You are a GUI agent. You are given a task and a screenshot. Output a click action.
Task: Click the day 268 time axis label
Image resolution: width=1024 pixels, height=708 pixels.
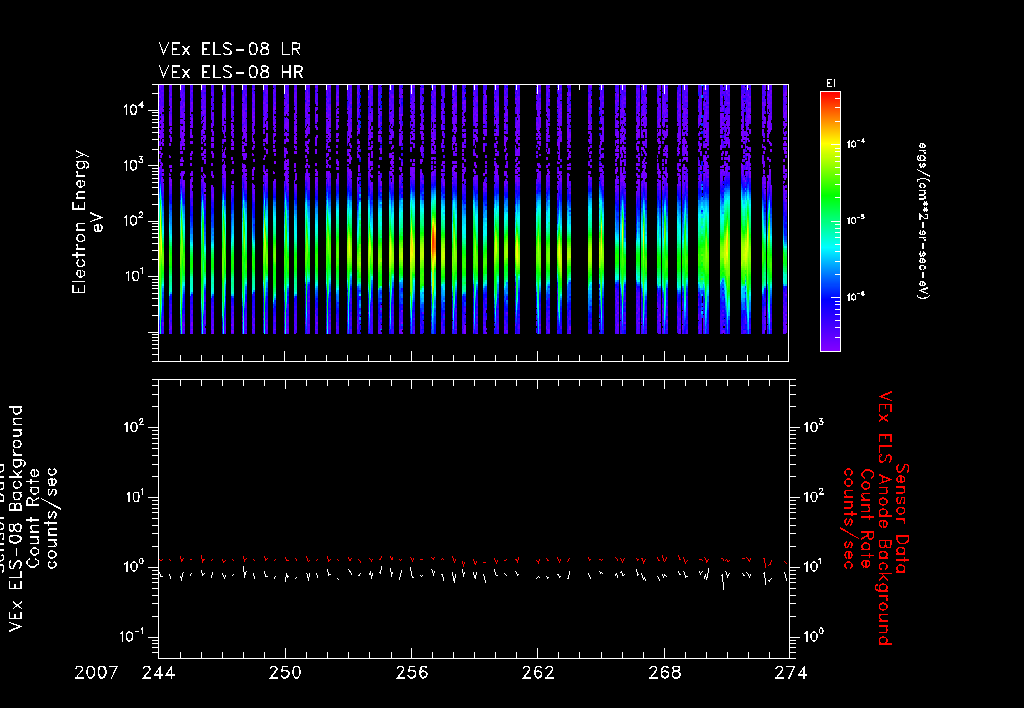(664, 673)
